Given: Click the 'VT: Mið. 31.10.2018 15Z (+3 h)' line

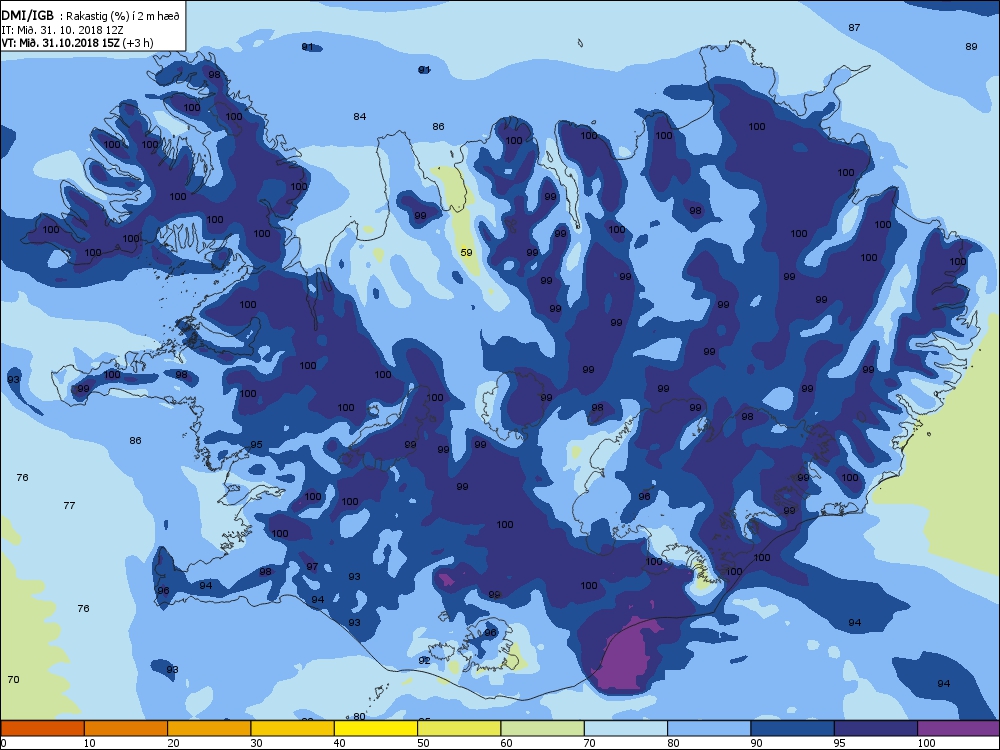Looking at the screenshot, I should 77,43.
